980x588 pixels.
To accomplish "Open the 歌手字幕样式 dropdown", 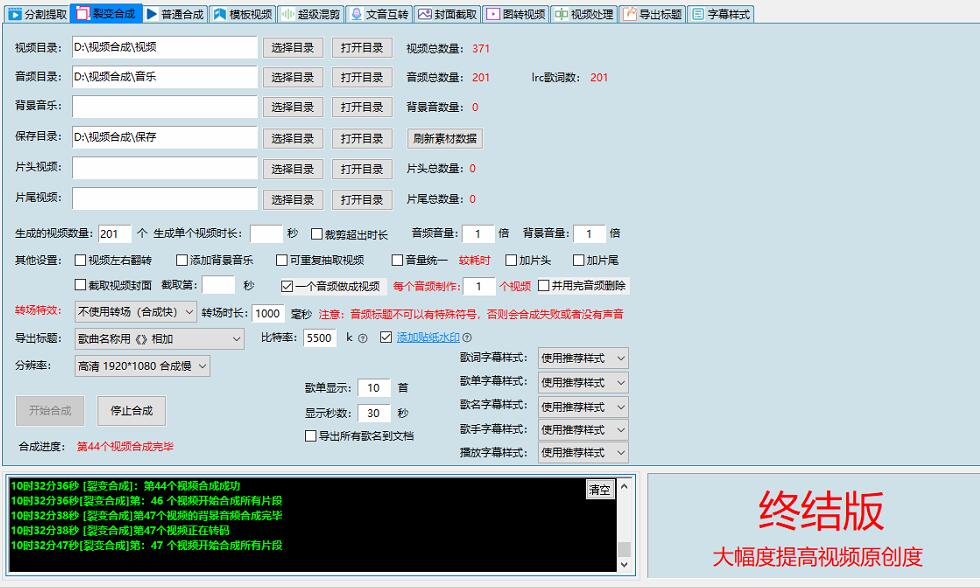I will 582,430.
